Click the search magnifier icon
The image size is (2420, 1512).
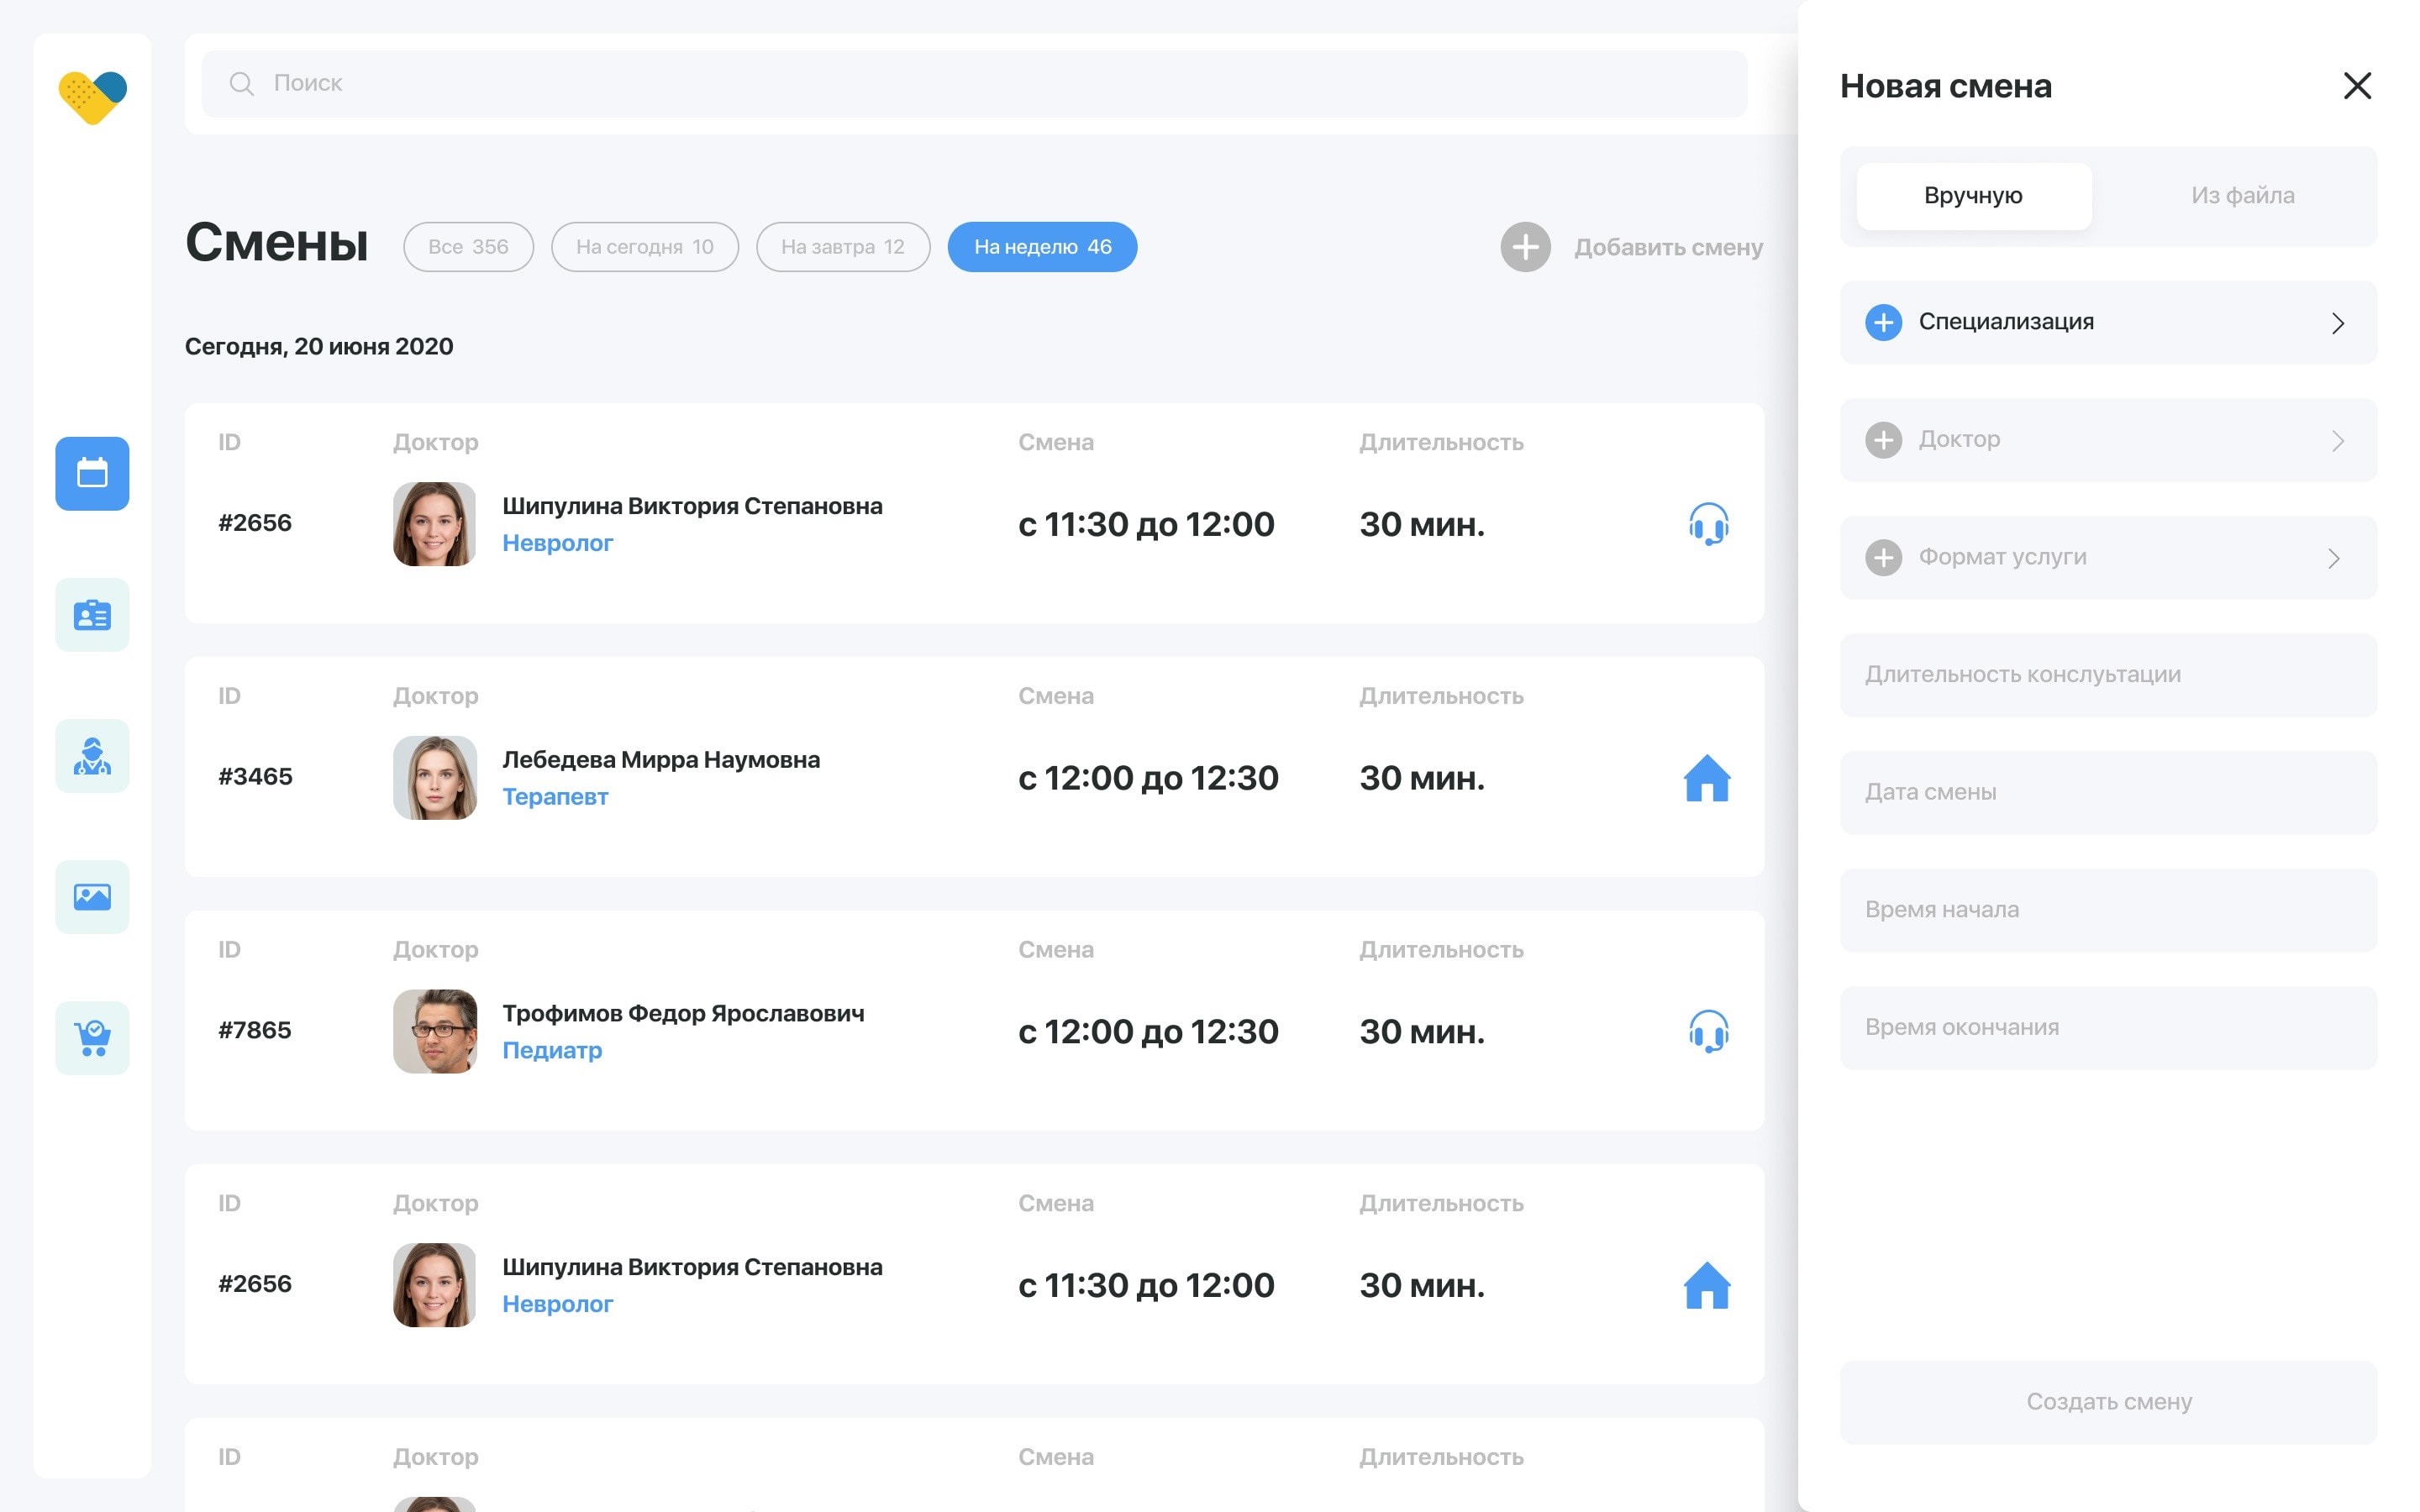(x=241, y=83)
